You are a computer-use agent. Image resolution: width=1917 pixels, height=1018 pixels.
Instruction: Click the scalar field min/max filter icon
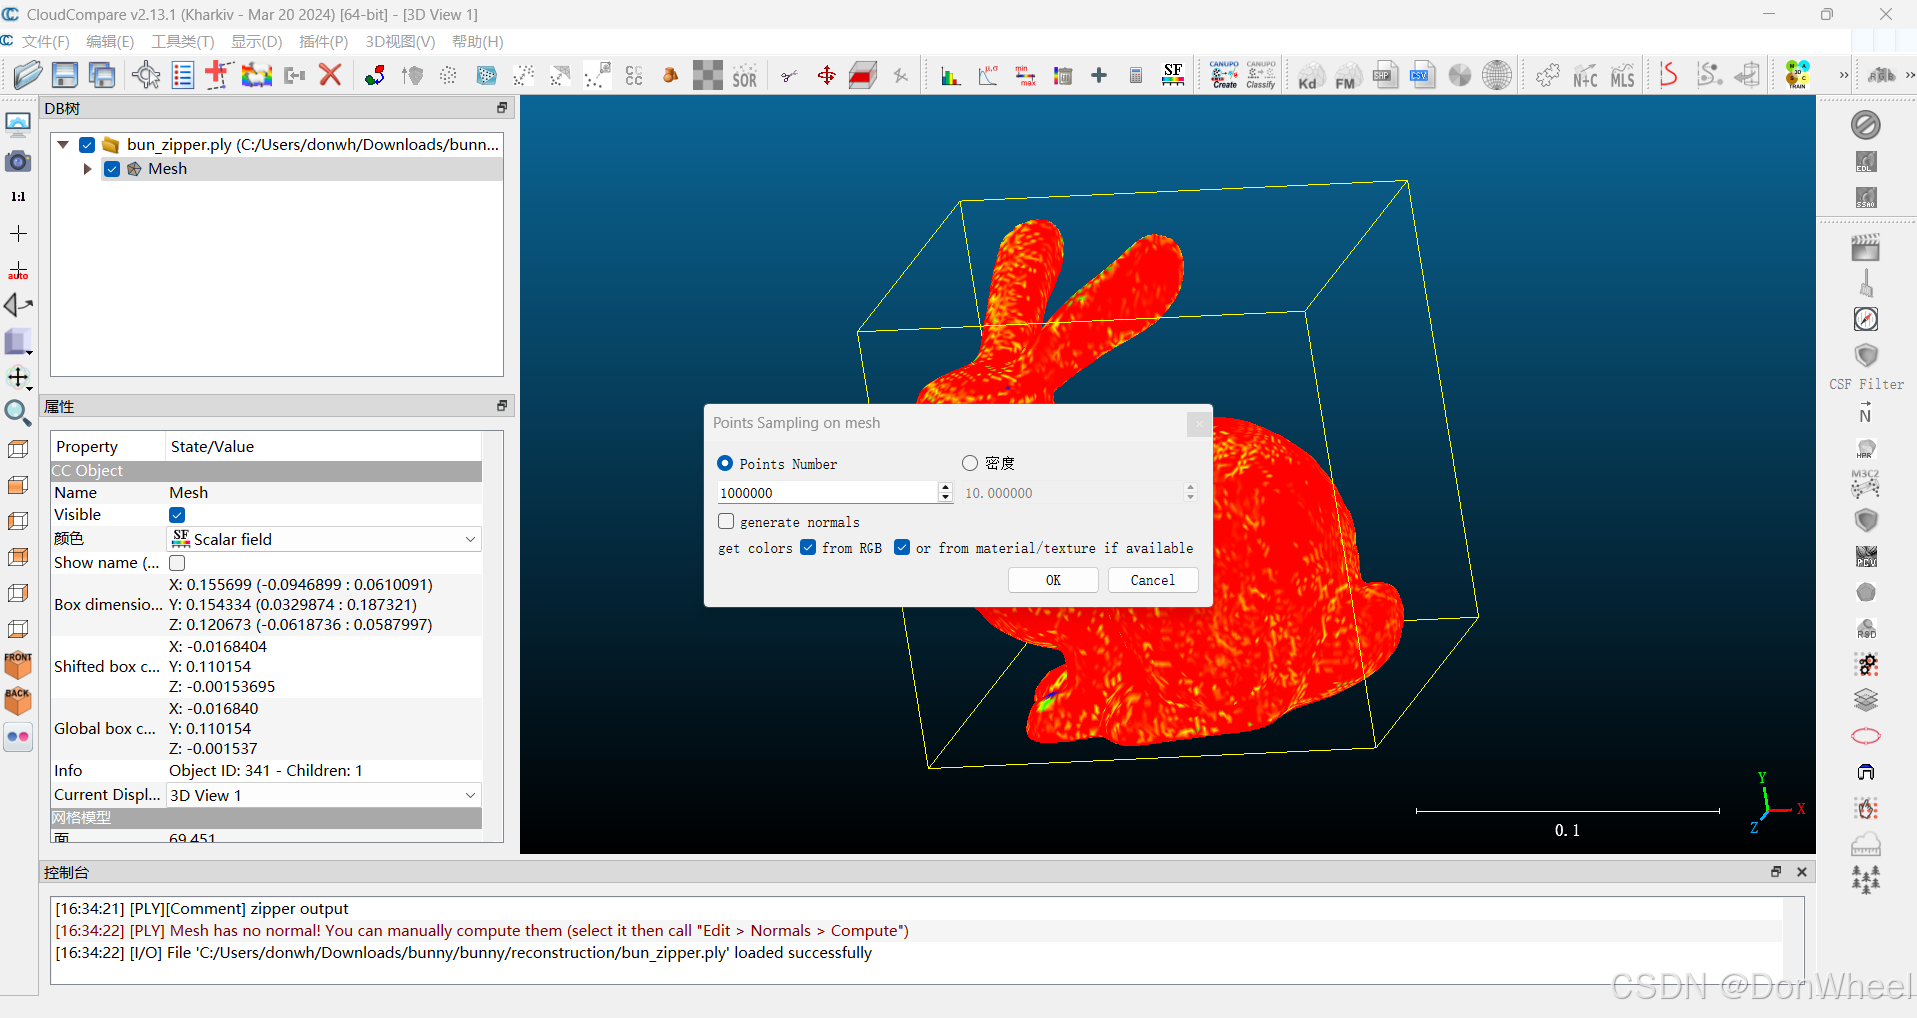point(1025,76)
